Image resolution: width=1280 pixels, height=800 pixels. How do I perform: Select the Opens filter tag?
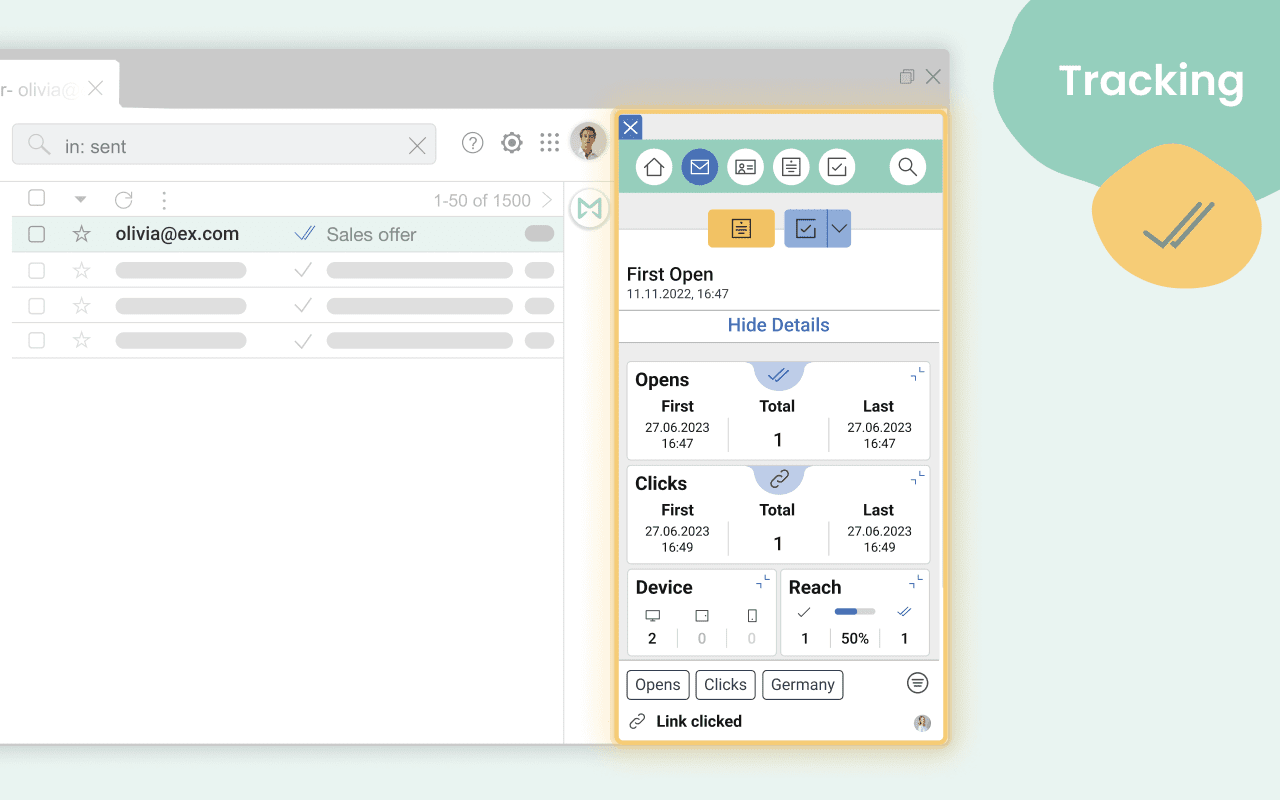click(658, 685)
